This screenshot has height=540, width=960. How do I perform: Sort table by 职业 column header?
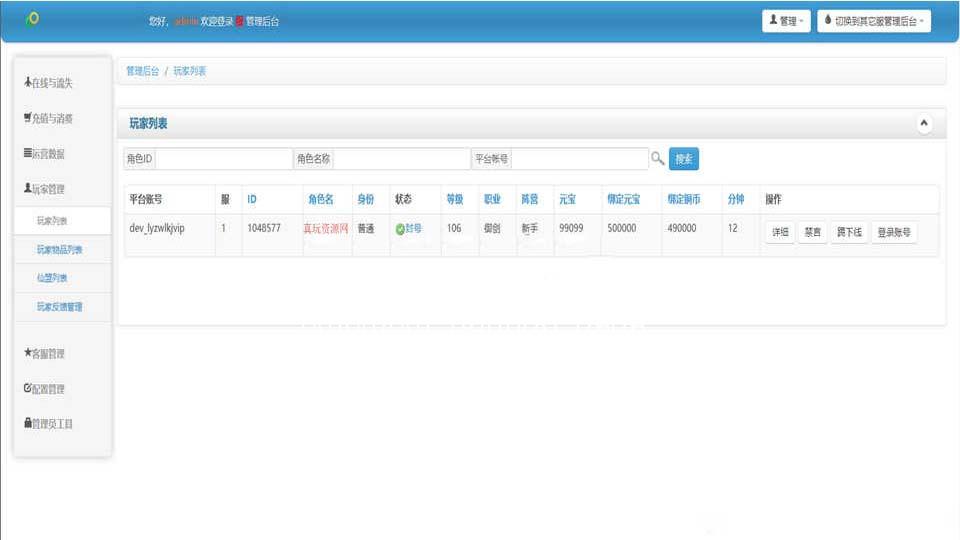point(492,199)
